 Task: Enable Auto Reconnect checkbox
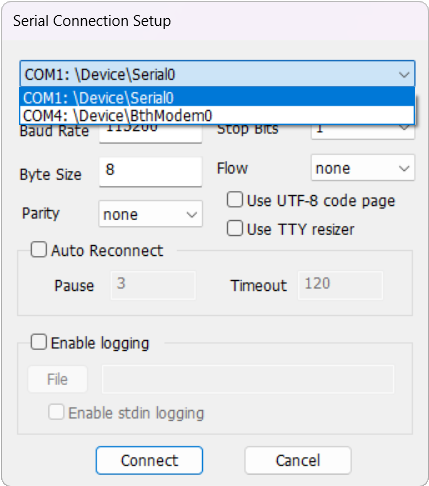[39, 250]
